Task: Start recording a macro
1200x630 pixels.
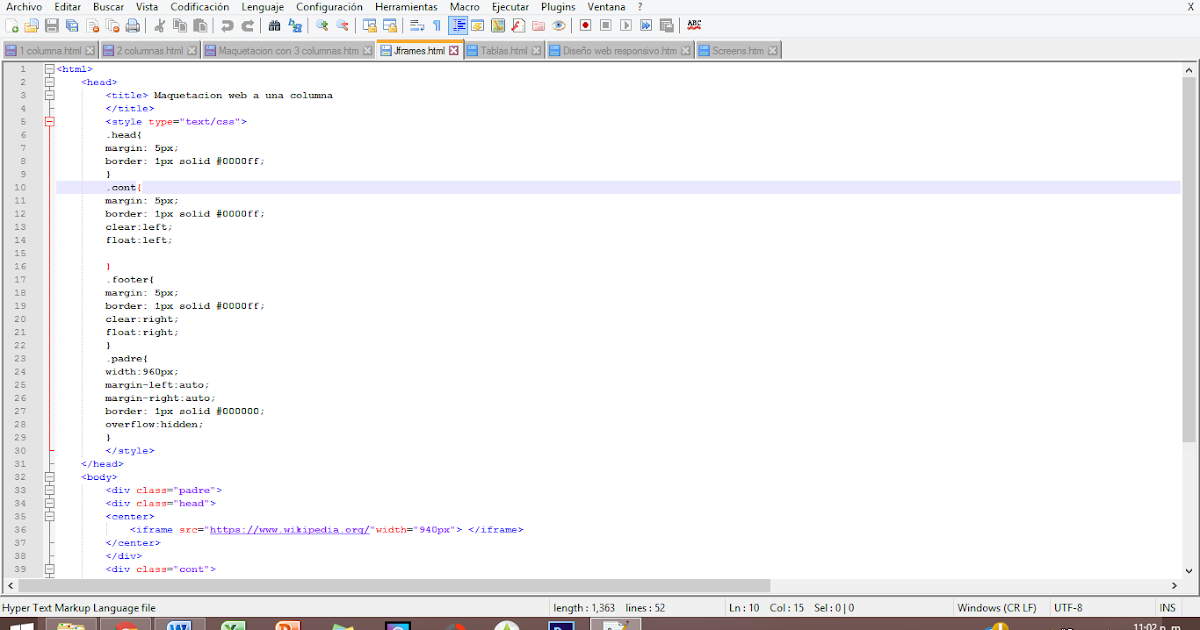Action: pos(584,25)
